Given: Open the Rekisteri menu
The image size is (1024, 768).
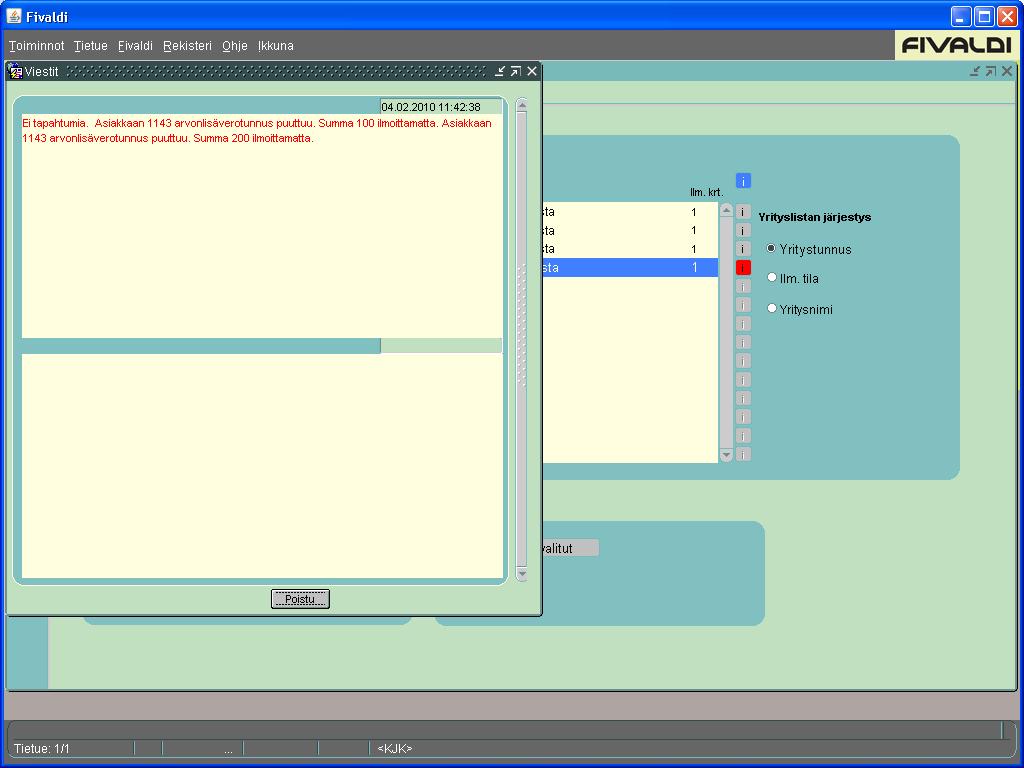Looking at the screenshot, I should pos(187,46).
